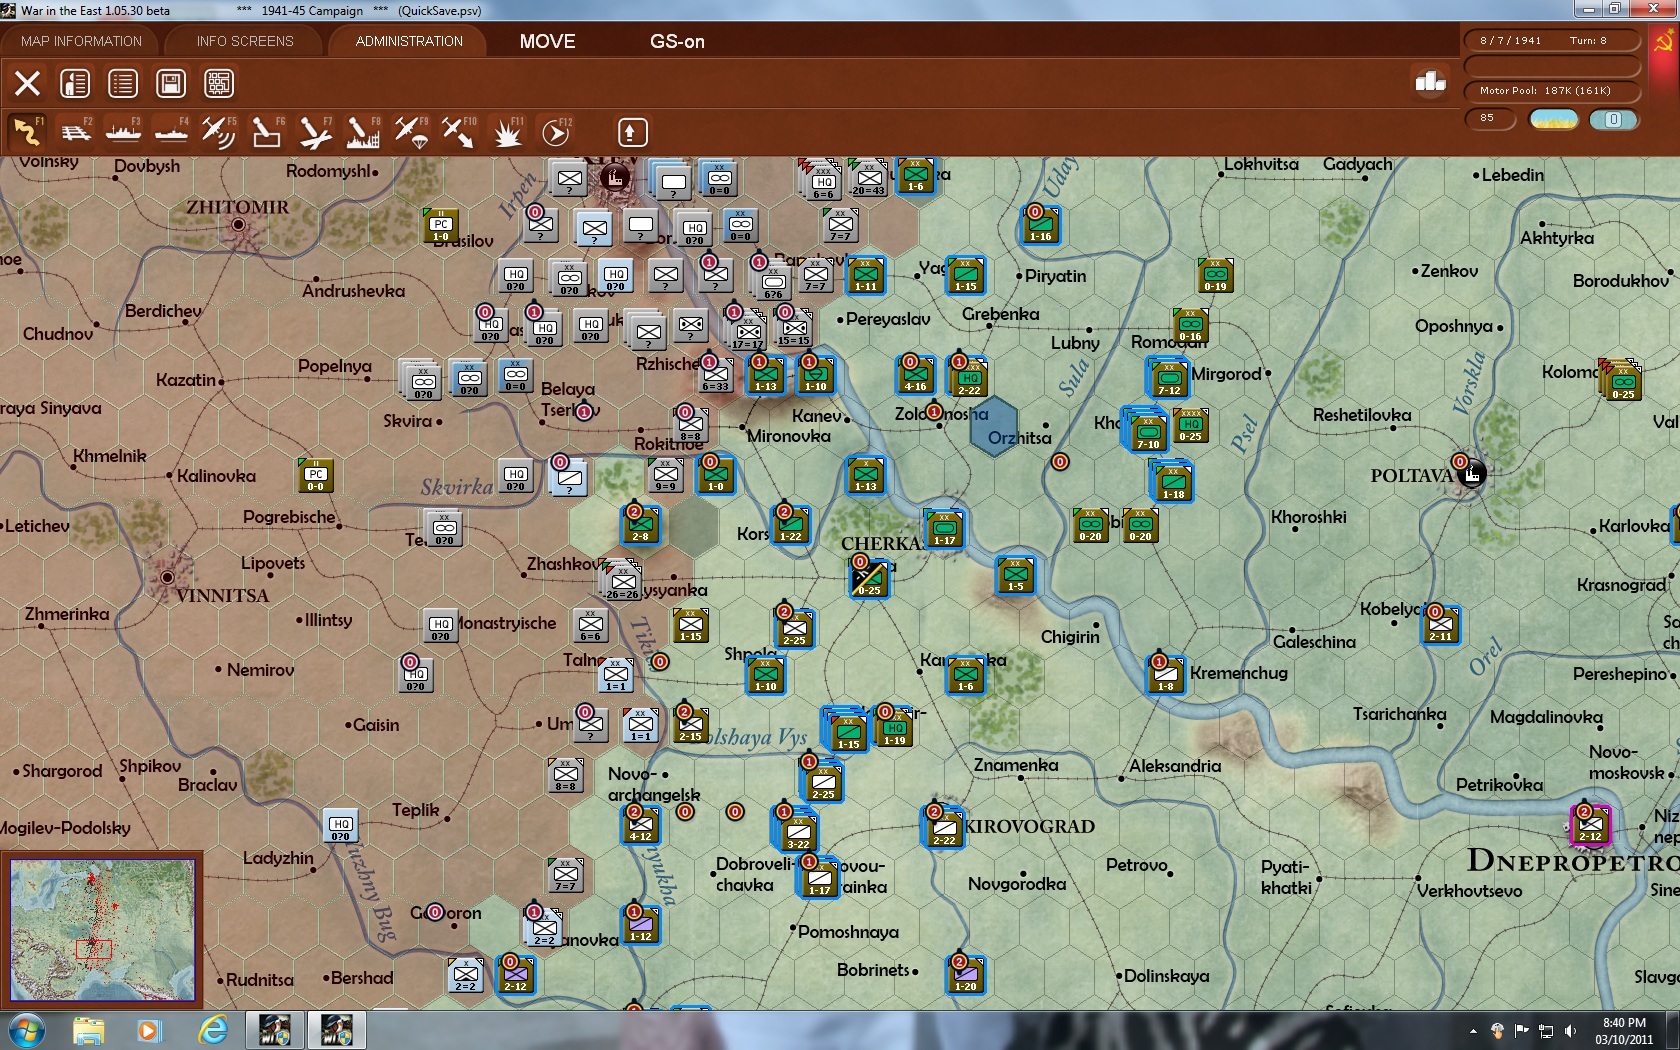Click the minimap thumbnail

coord(103,929)
